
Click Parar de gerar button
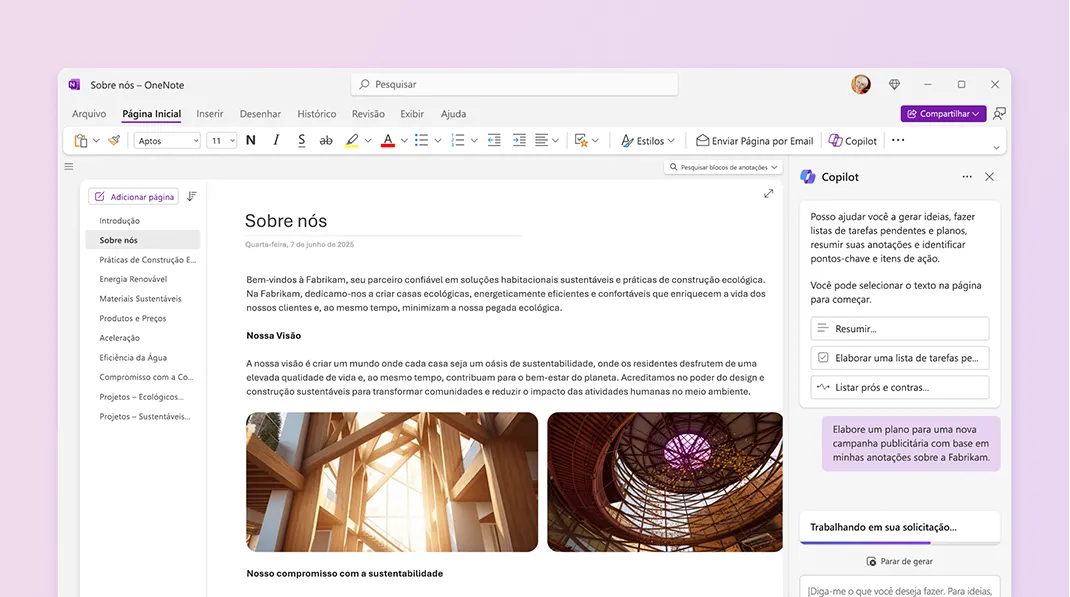tap(899, 562)
